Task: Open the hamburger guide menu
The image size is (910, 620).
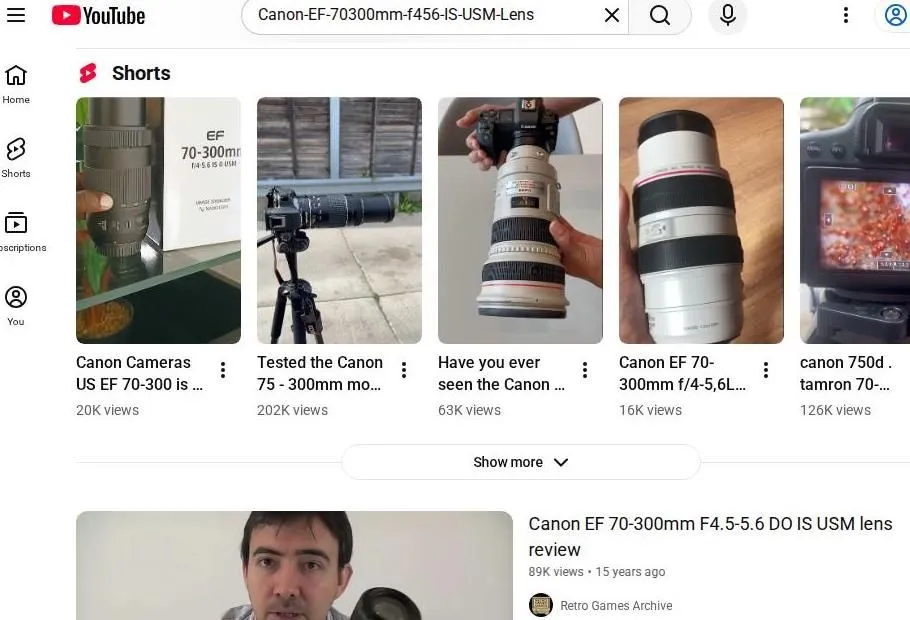Action: tap(16, 15)
